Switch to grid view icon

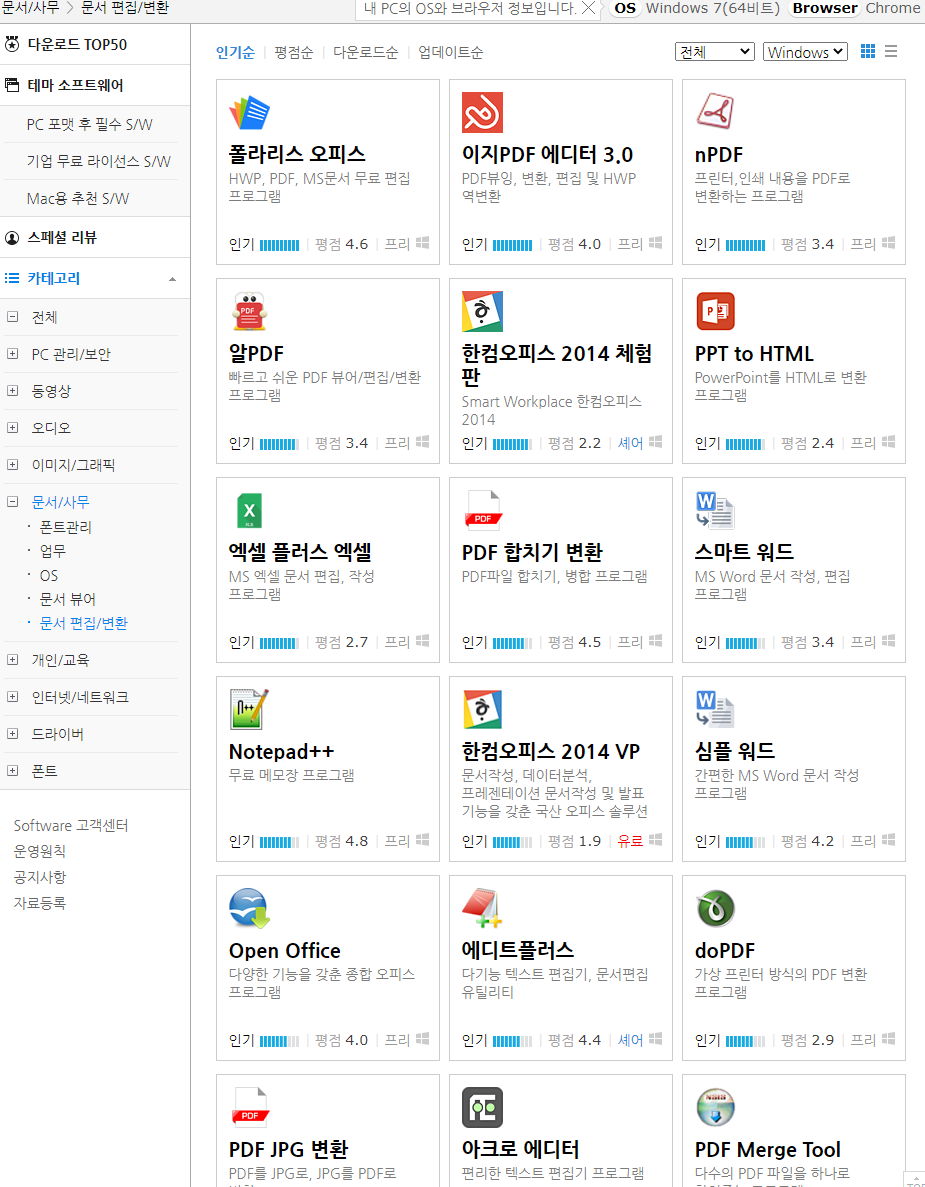[868, 51]
